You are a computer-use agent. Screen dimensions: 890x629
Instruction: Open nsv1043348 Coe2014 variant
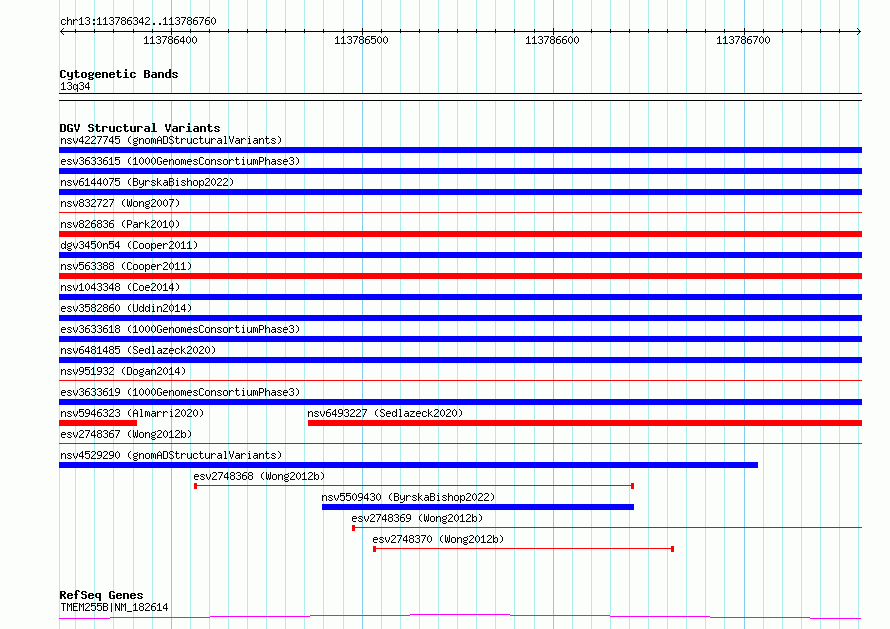120,287
